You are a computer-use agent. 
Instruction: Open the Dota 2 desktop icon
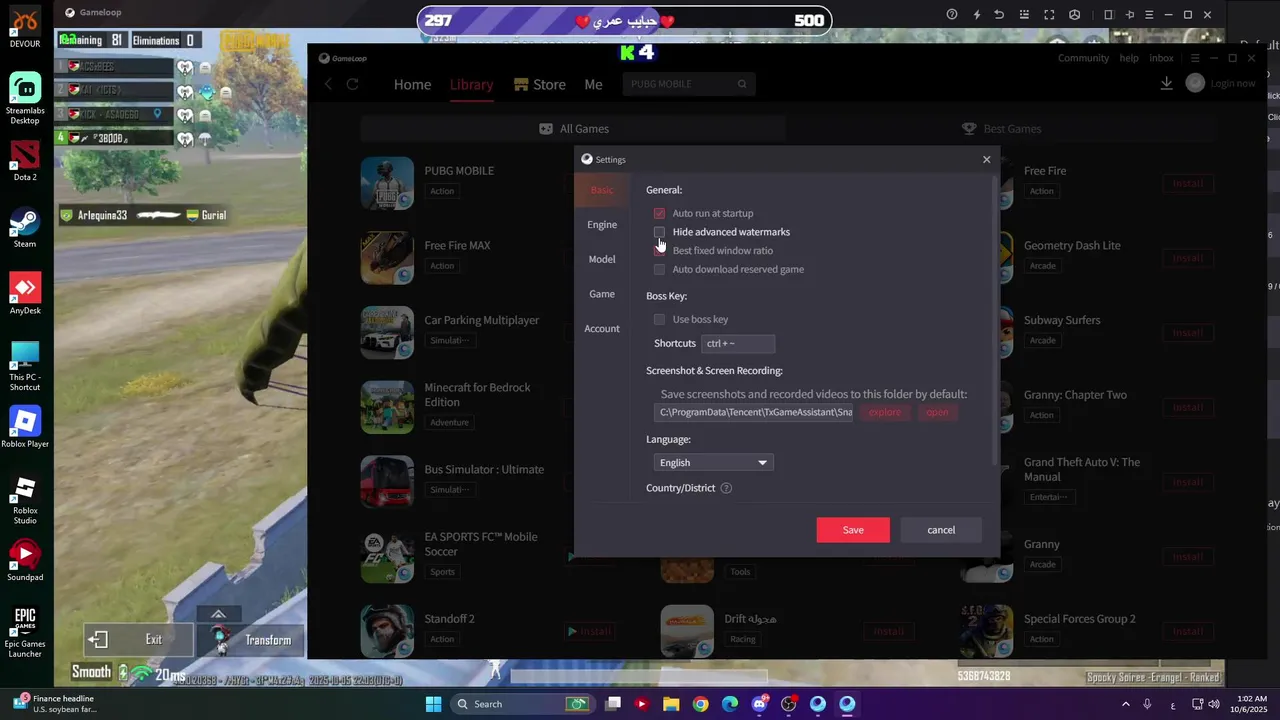(25, 162)
